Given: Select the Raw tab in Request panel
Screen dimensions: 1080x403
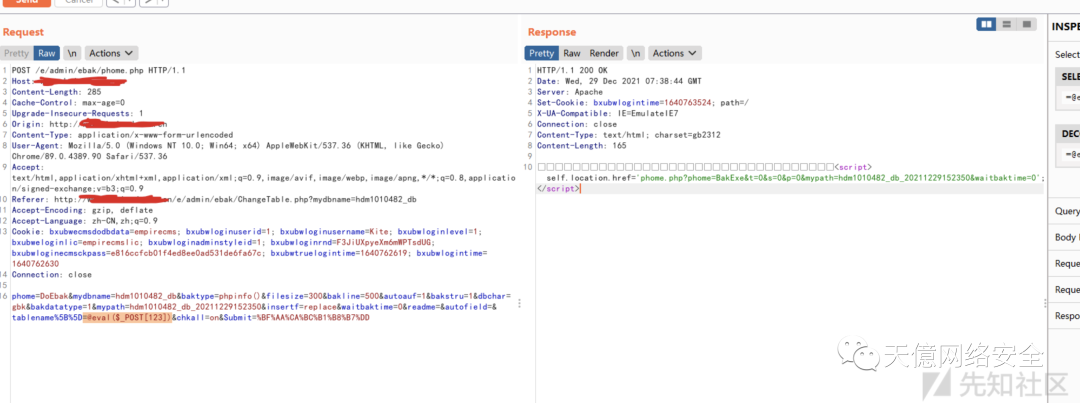Looking at the screenshot, I should click(47, 53).
